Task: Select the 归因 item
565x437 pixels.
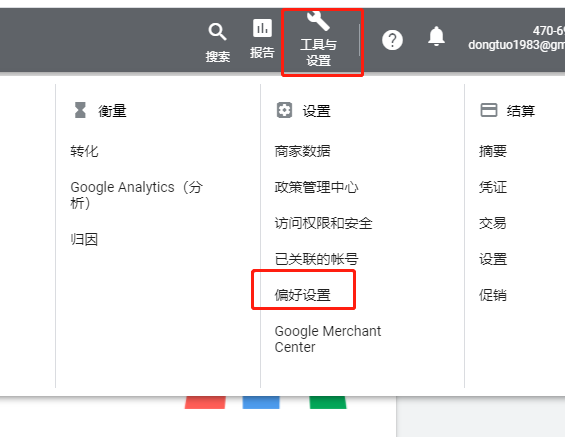Action: pos(84,239)
